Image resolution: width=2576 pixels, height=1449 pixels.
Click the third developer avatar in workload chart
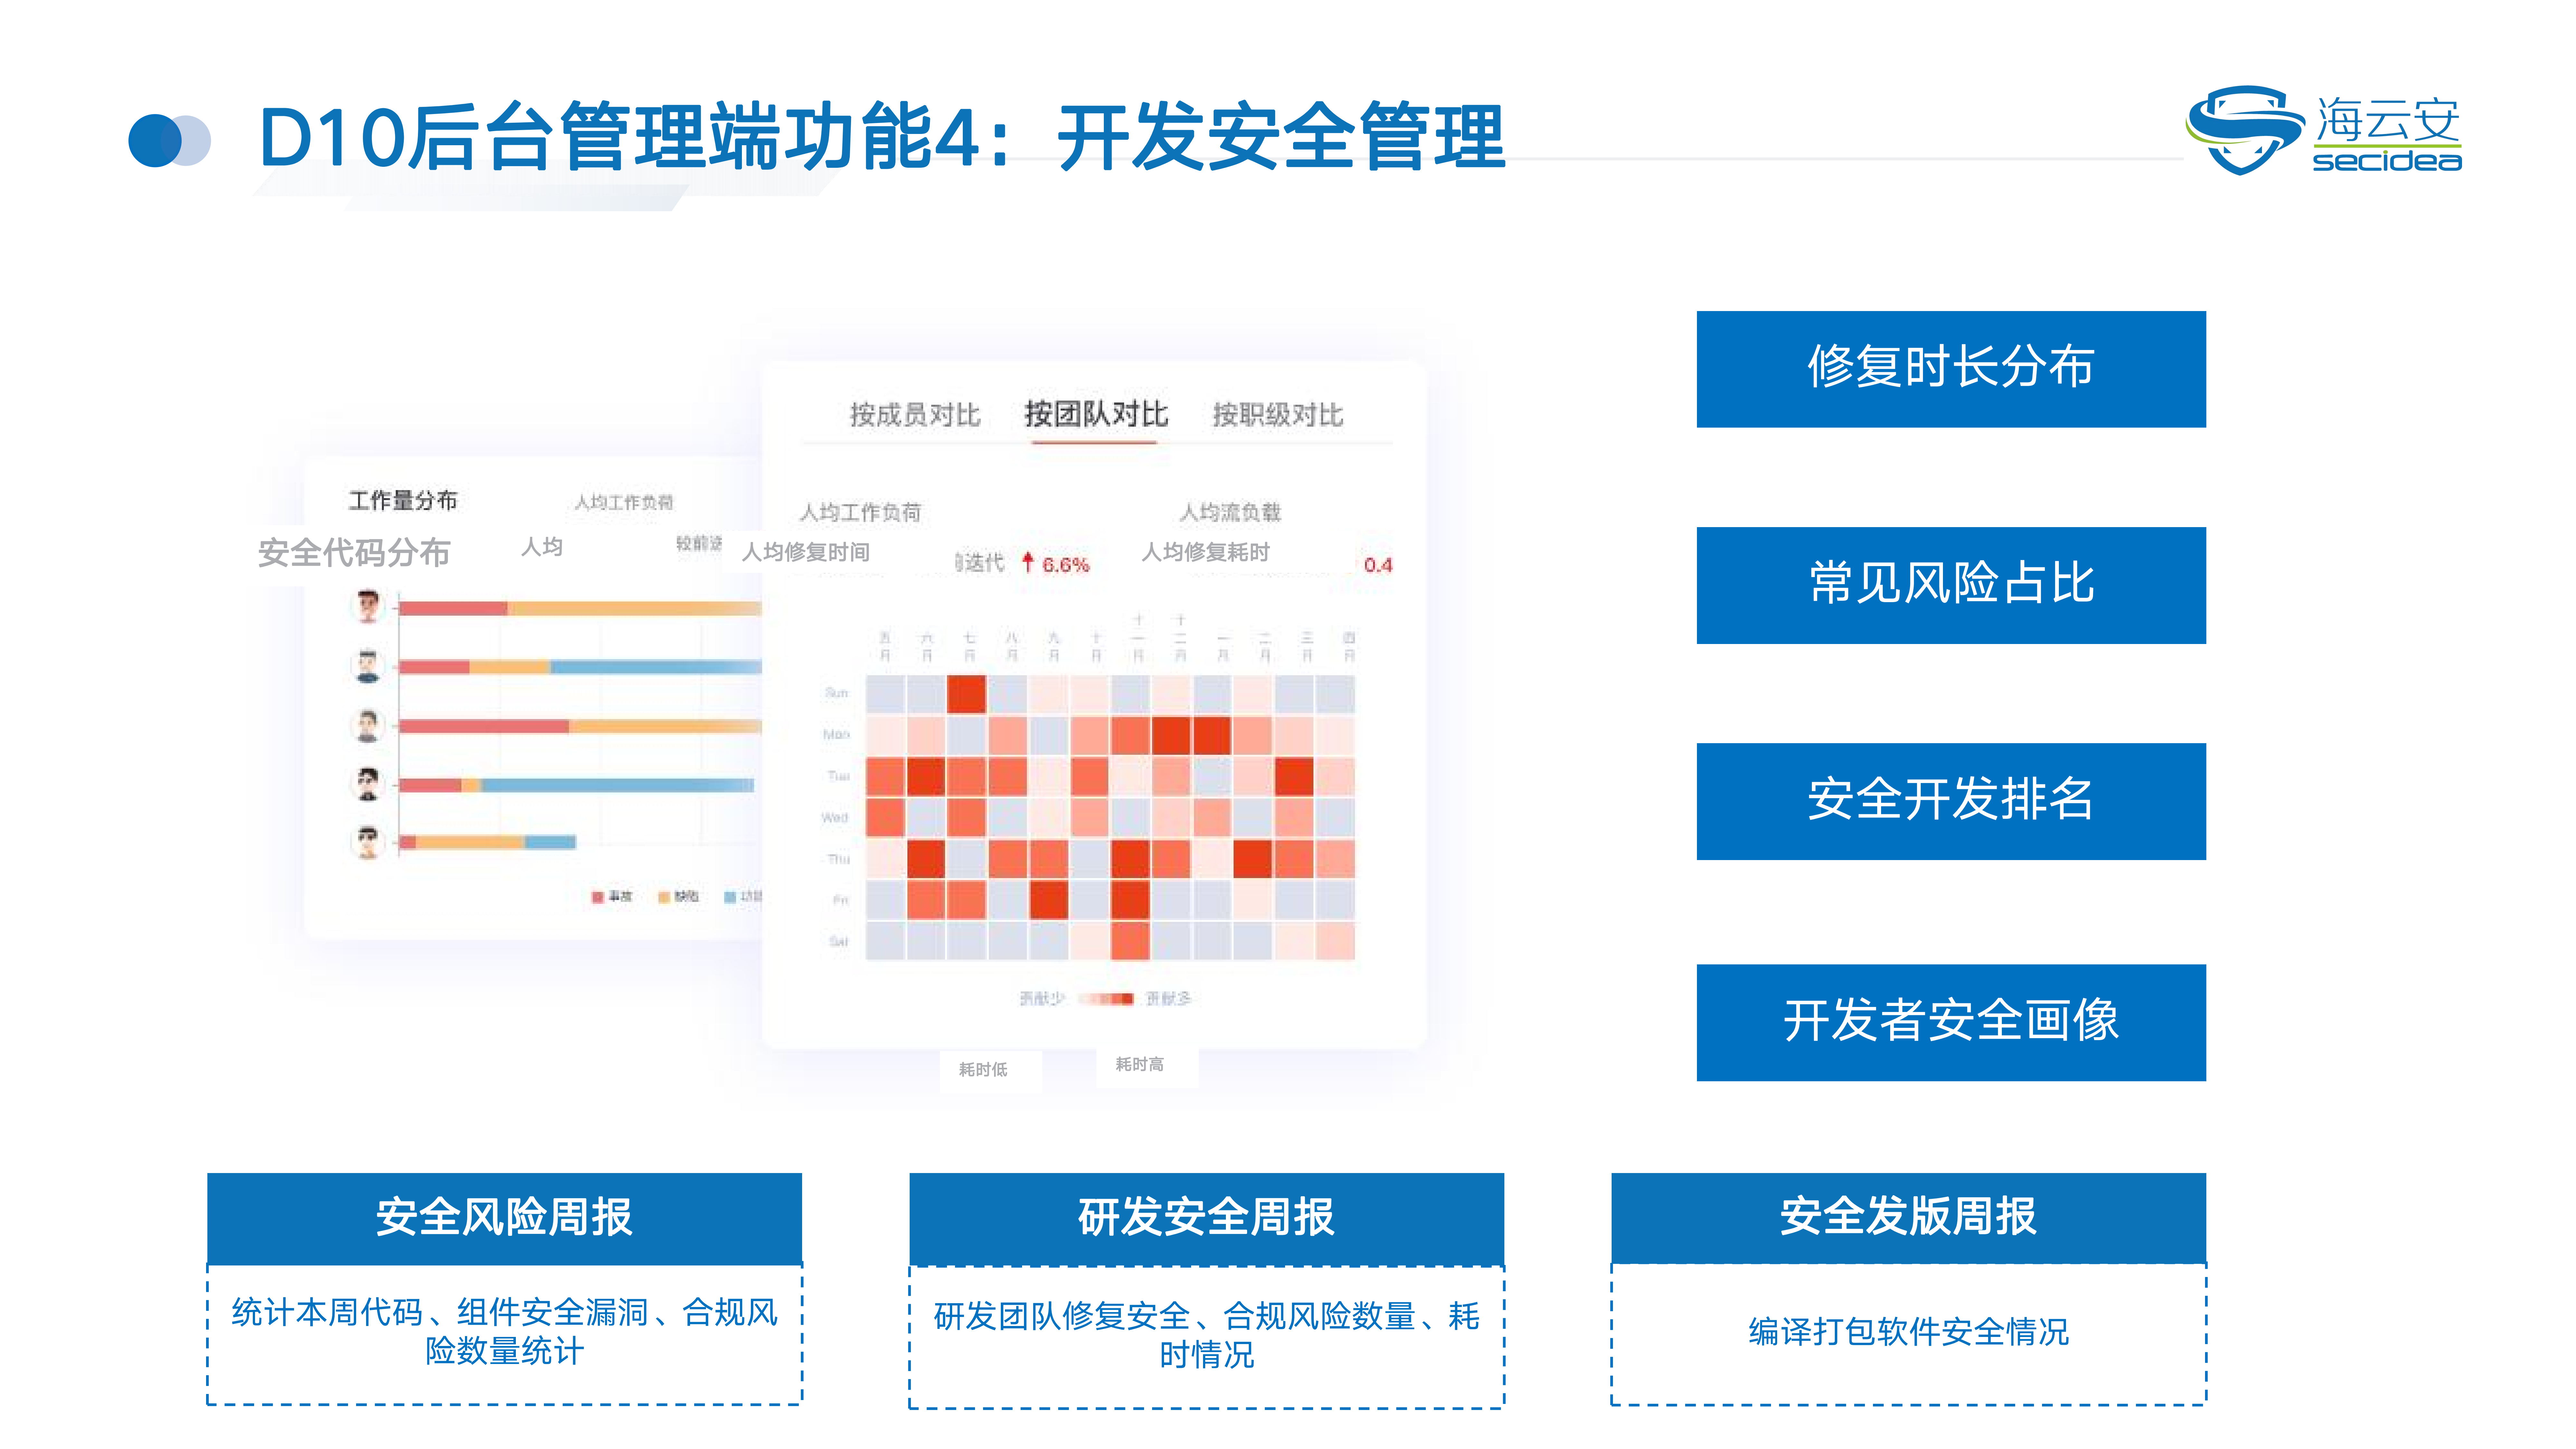pos(368,725)
